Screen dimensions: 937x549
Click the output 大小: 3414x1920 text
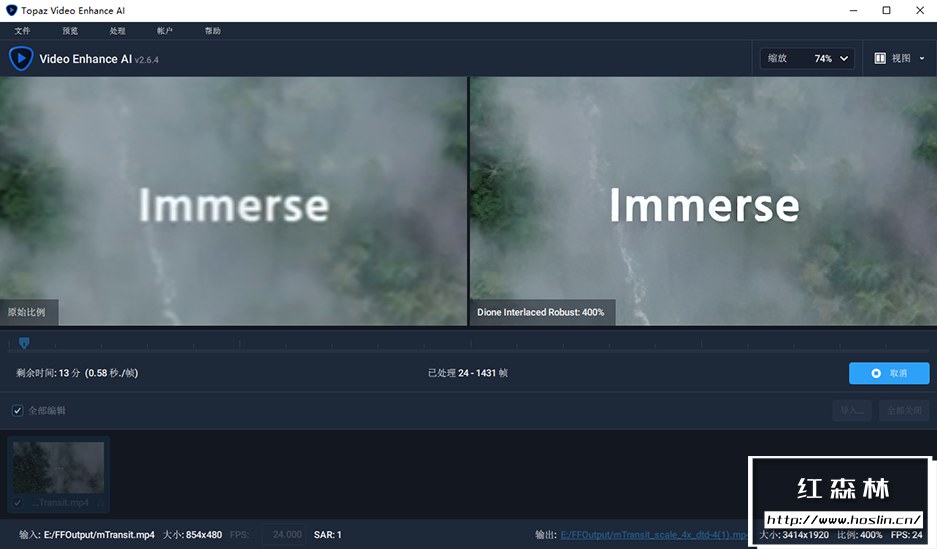[794, 535]
